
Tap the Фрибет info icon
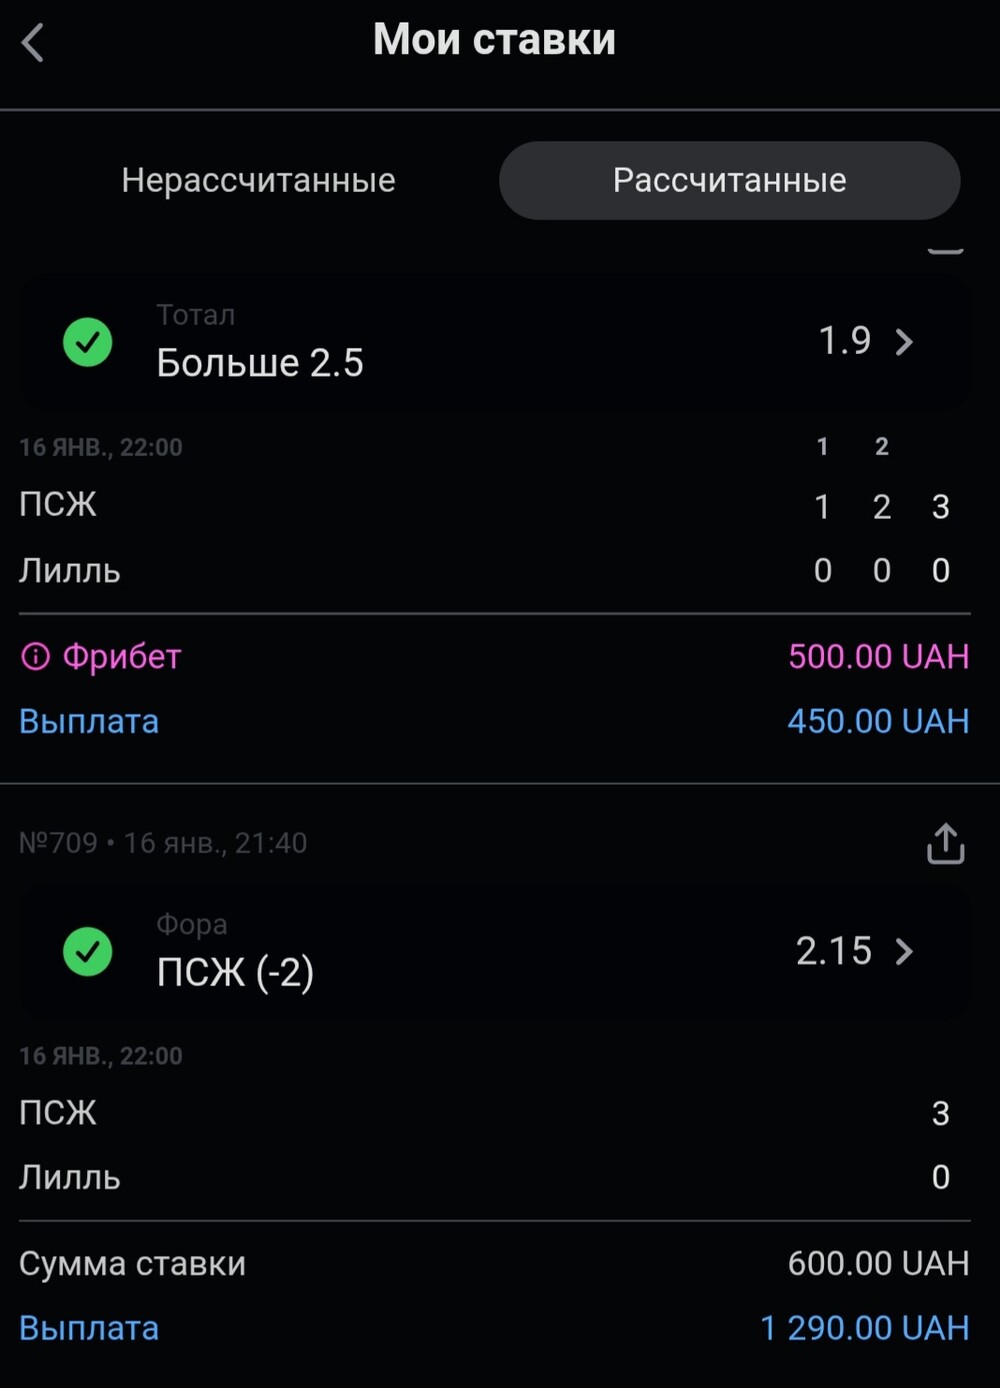coord(35,657)
